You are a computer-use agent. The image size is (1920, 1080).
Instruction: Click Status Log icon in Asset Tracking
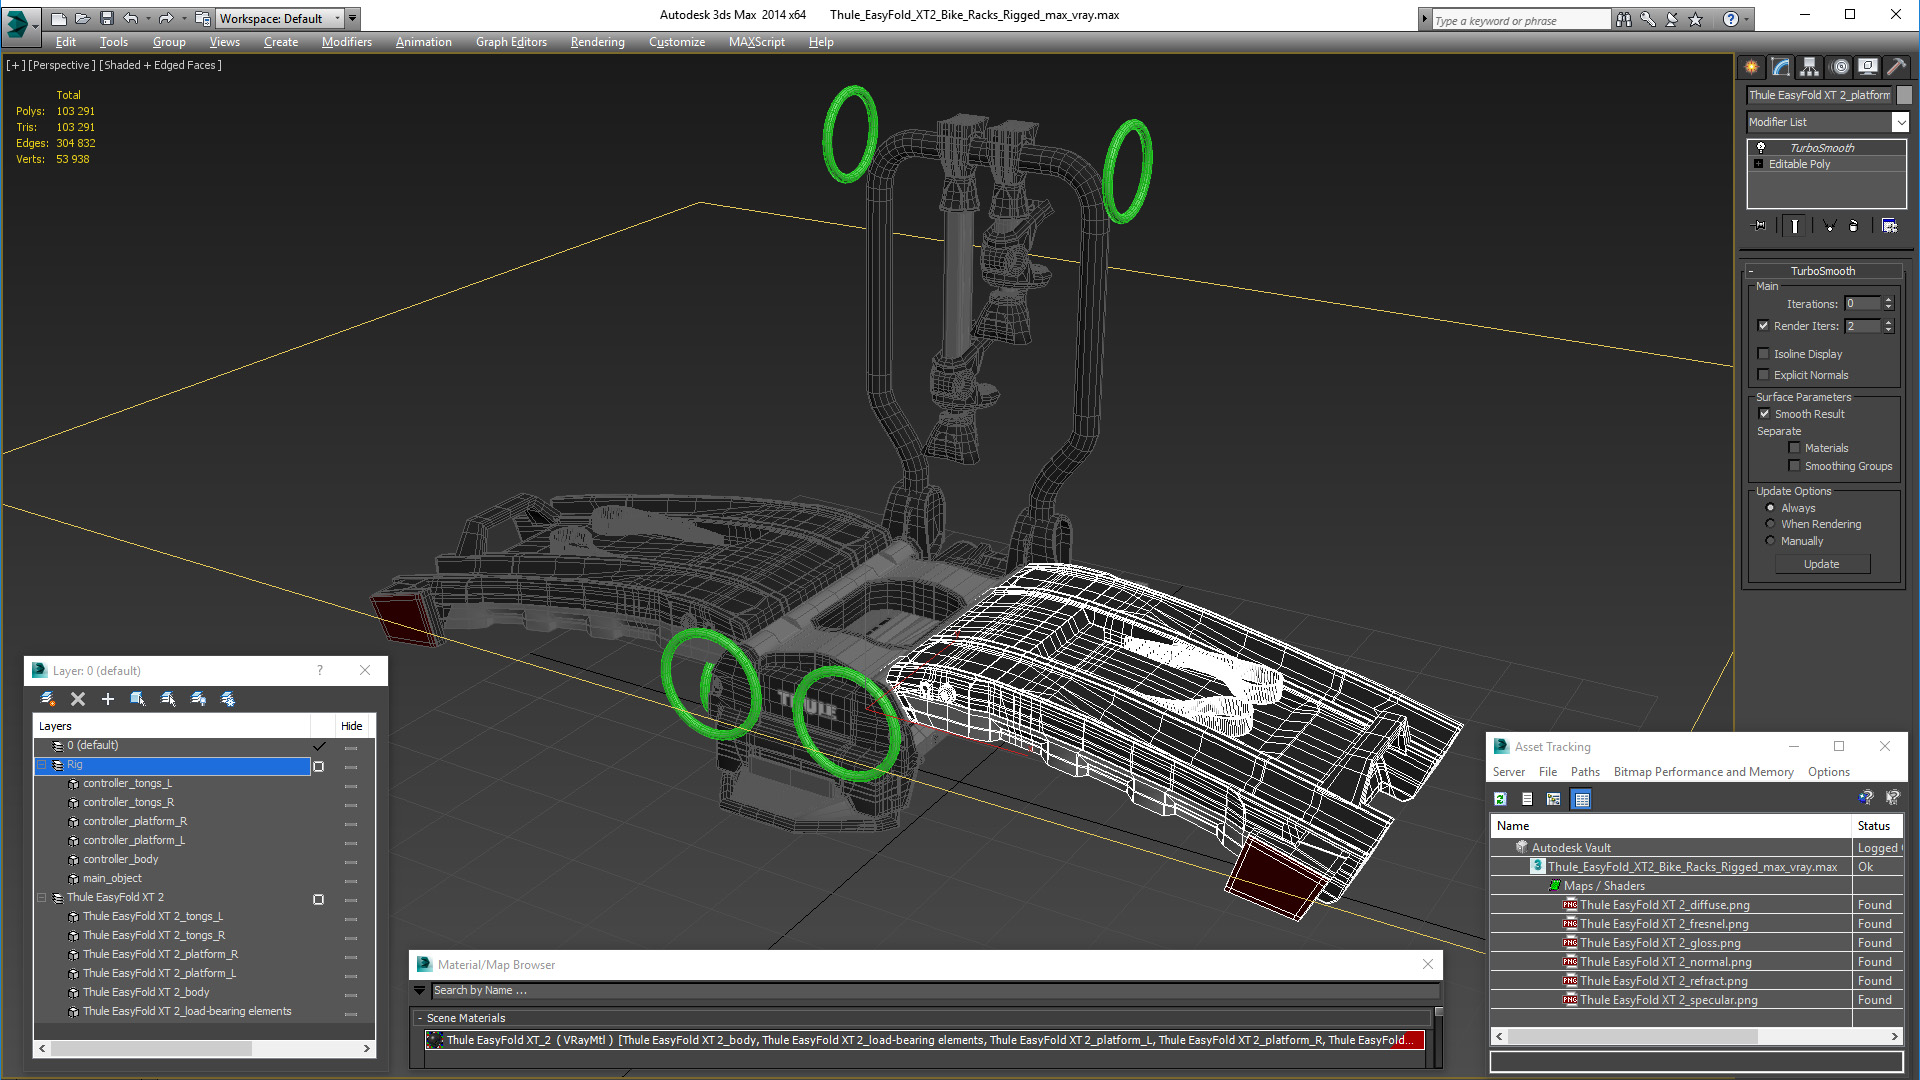1527,799
